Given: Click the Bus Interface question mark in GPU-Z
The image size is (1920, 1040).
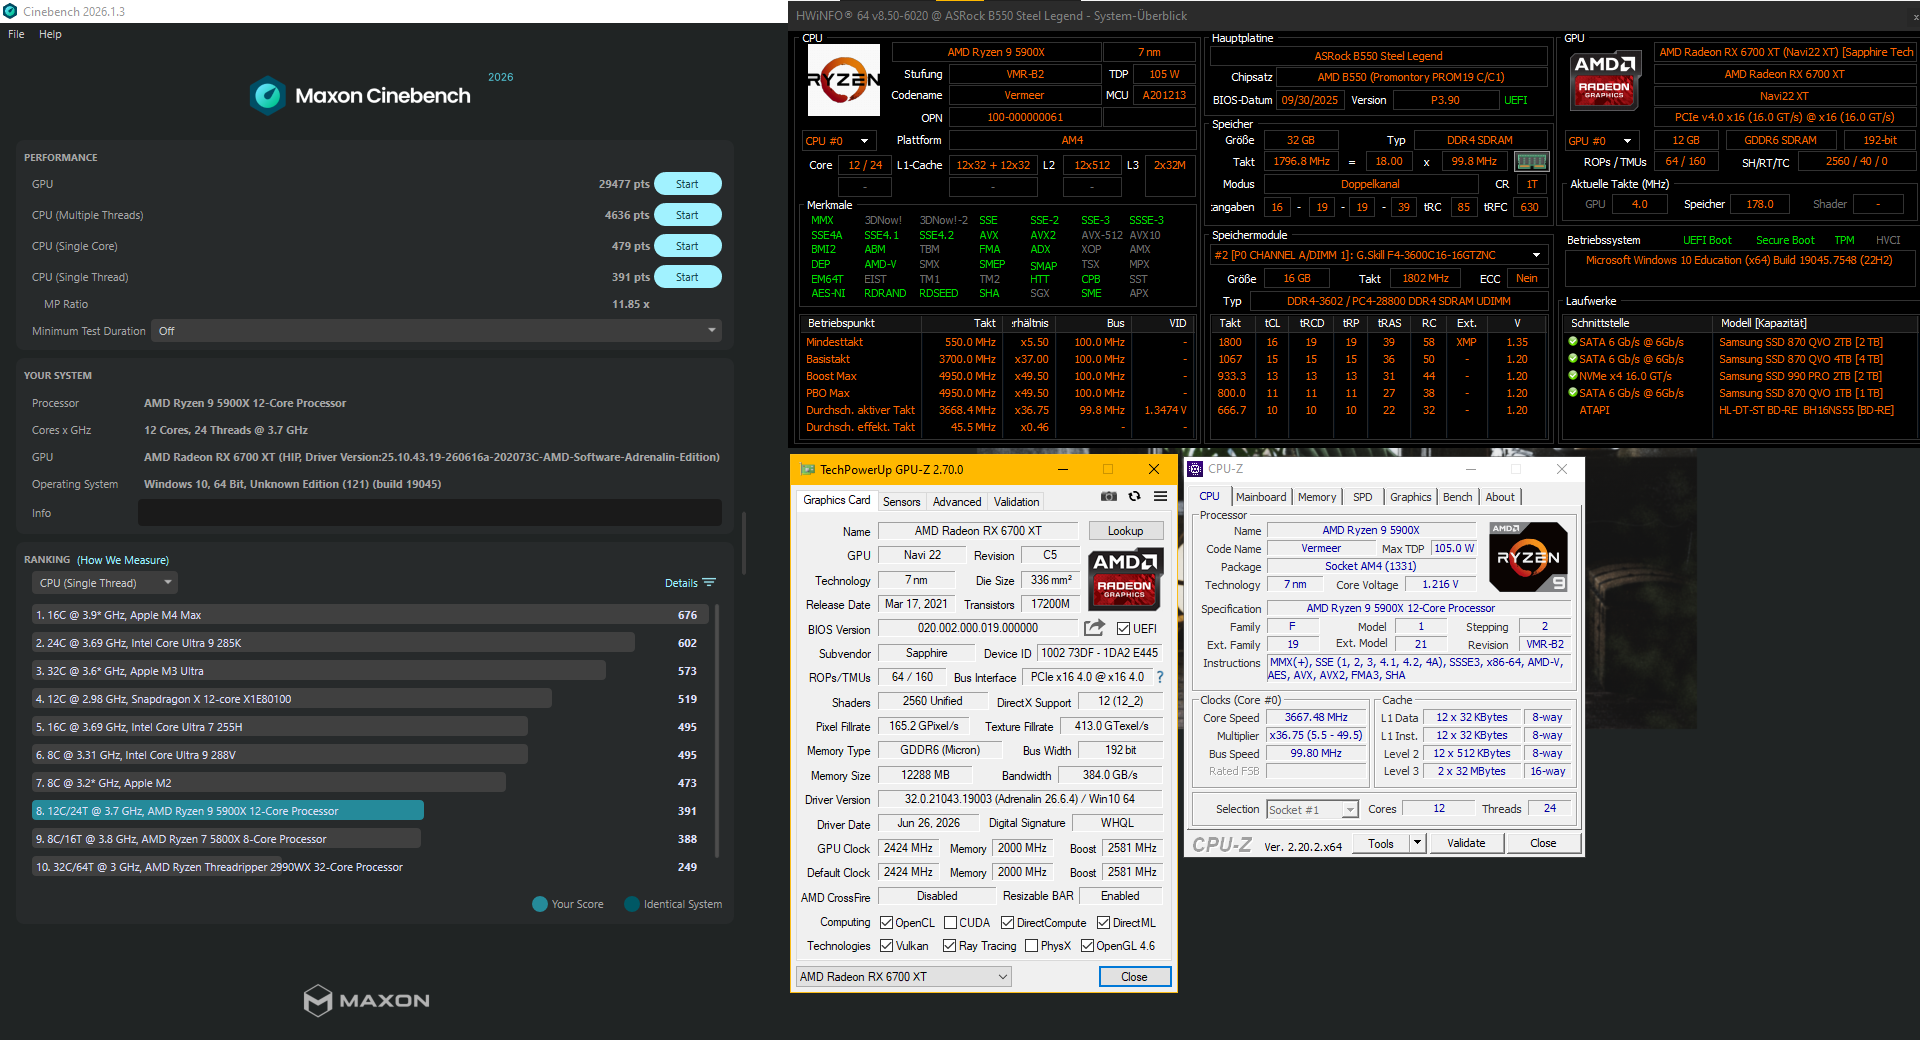Looking at the screenshot, I should (x=1160, y=677).
